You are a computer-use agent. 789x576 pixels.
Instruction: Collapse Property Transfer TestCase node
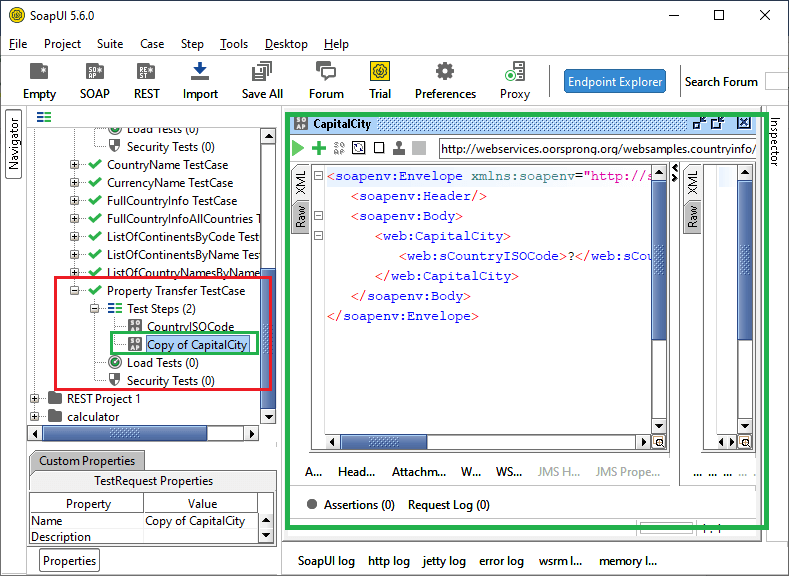pyautogui.click(x=74, y=291)
